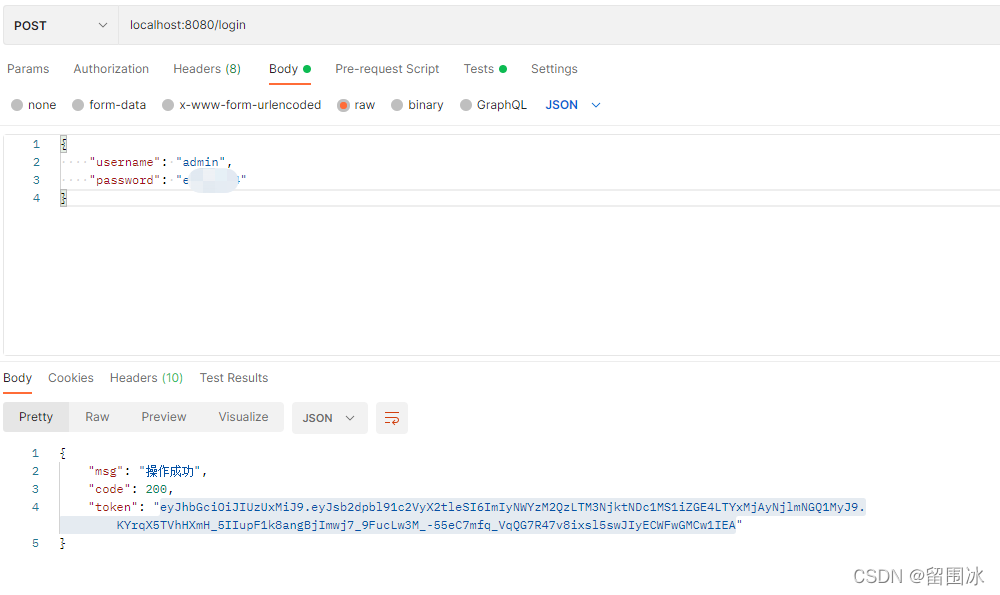The height and width of the screenshot is (595, 1000).
Task: Switch response view to Visualize
Action: tap(243, 417)
